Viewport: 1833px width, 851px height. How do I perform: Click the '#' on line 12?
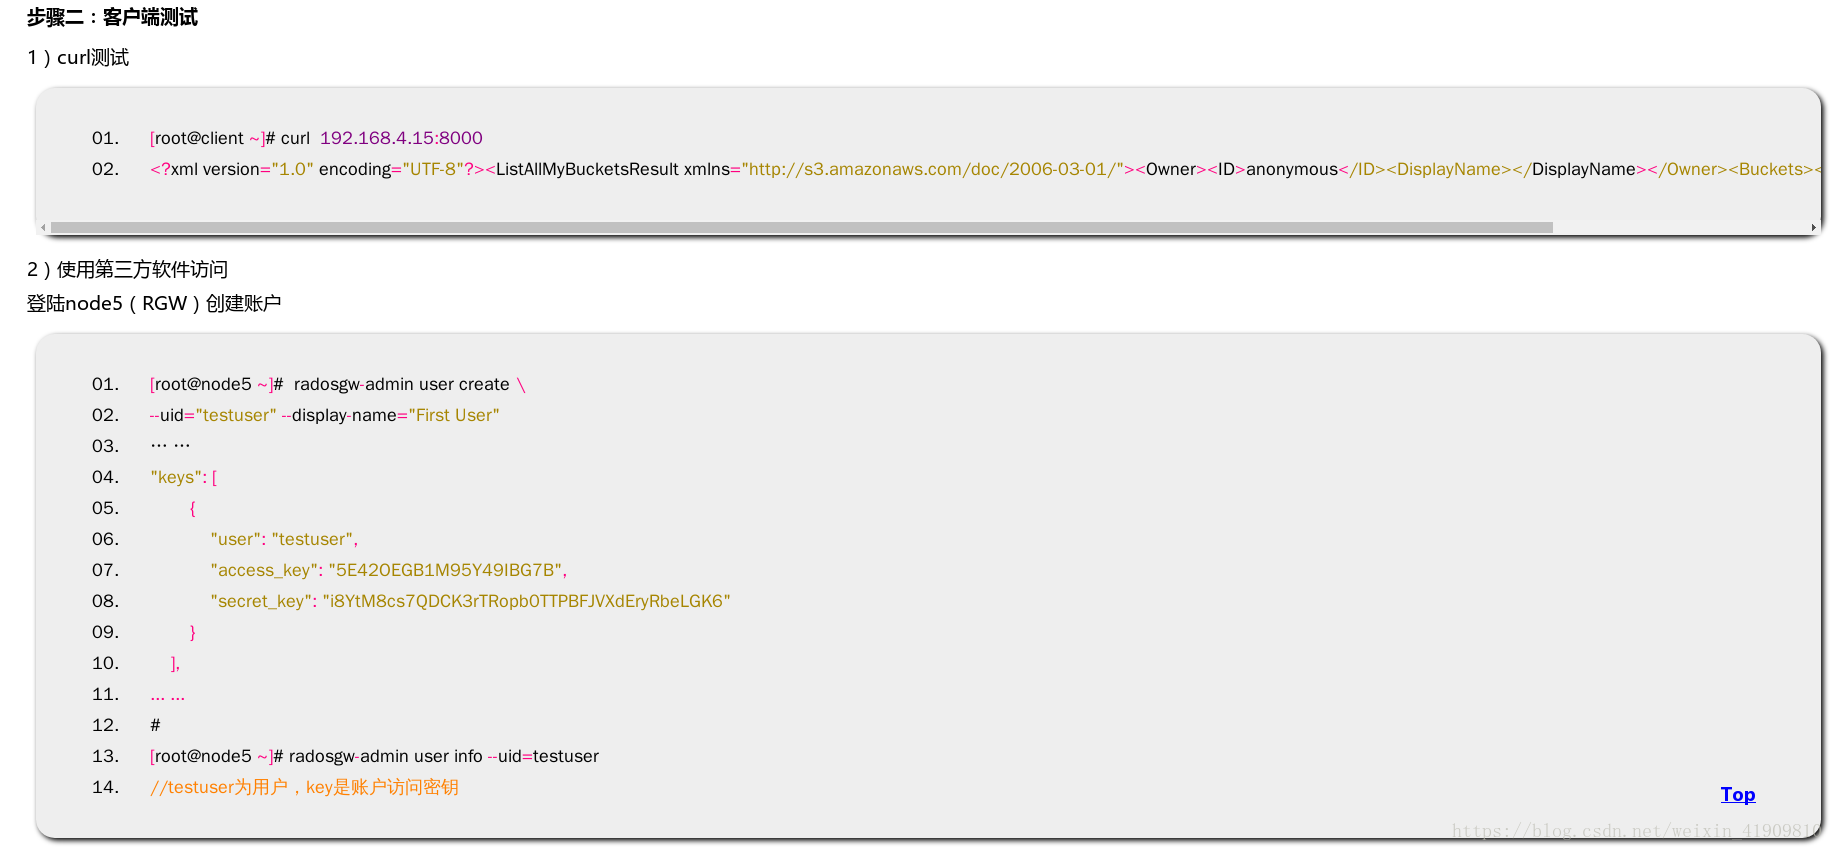(155, 725)
